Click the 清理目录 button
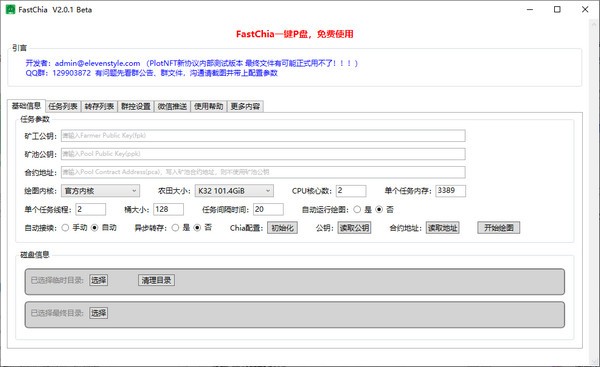Image resolution: width=600 pixels, height=367 pixels. [156, 280]
